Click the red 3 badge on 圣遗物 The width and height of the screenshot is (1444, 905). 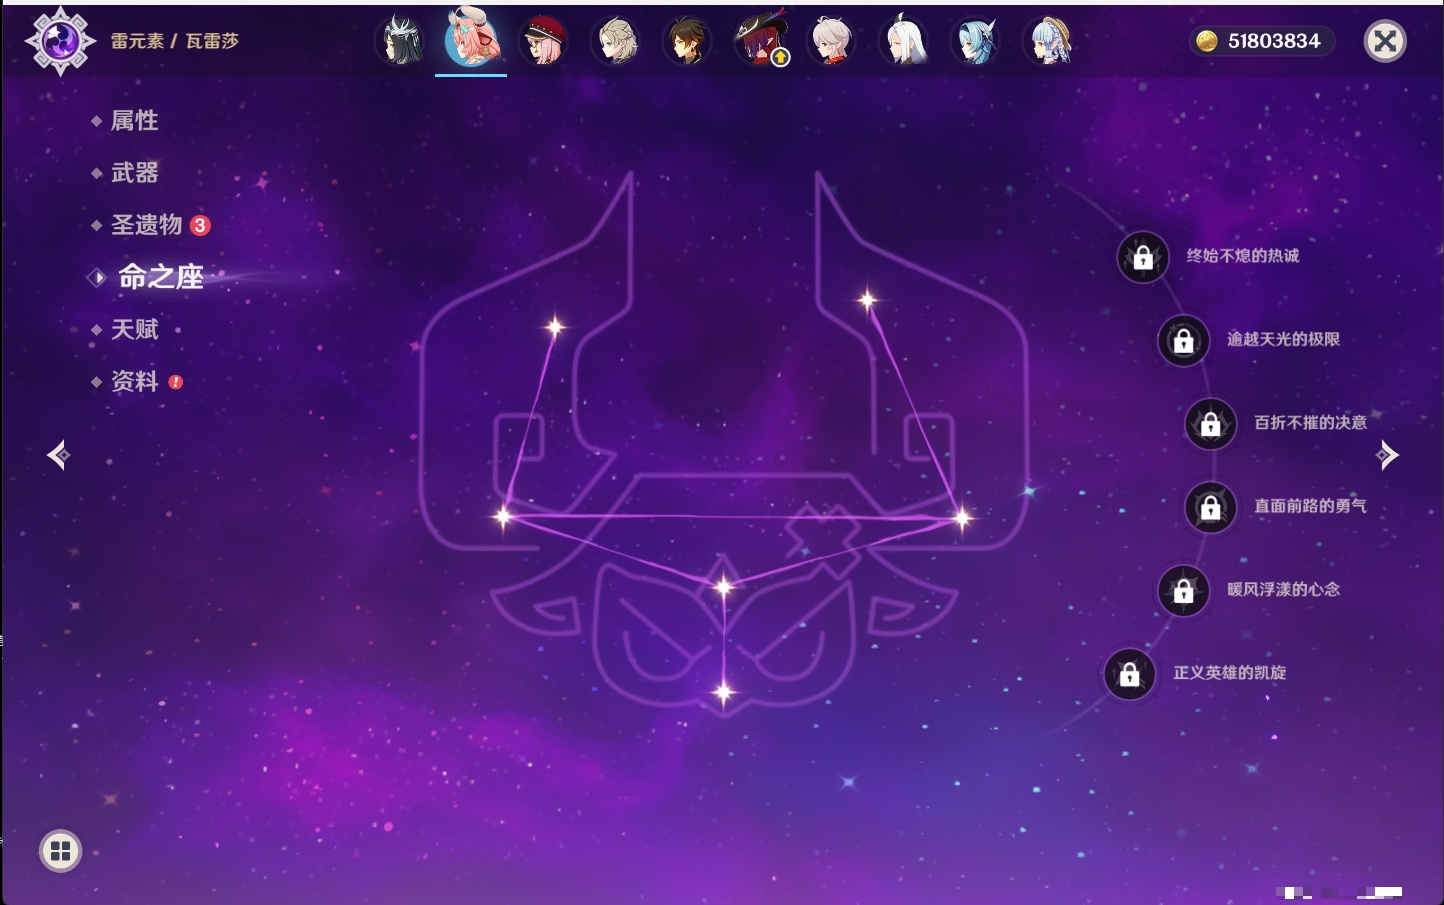(x=200, y=225)
